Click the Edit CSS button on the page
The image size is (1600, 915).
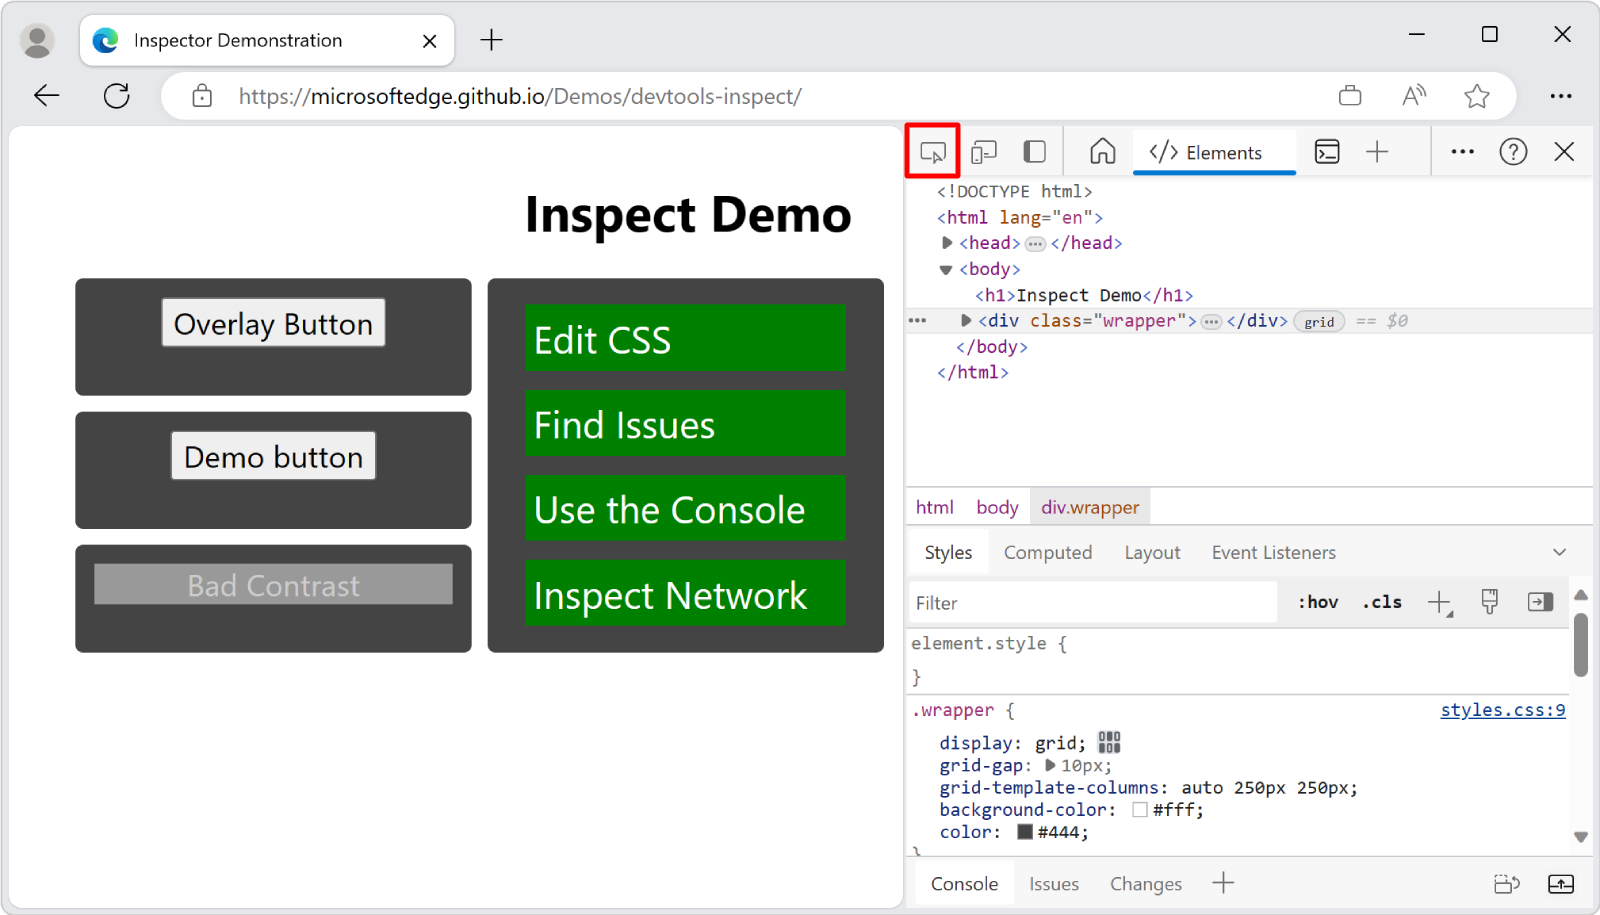684,340
